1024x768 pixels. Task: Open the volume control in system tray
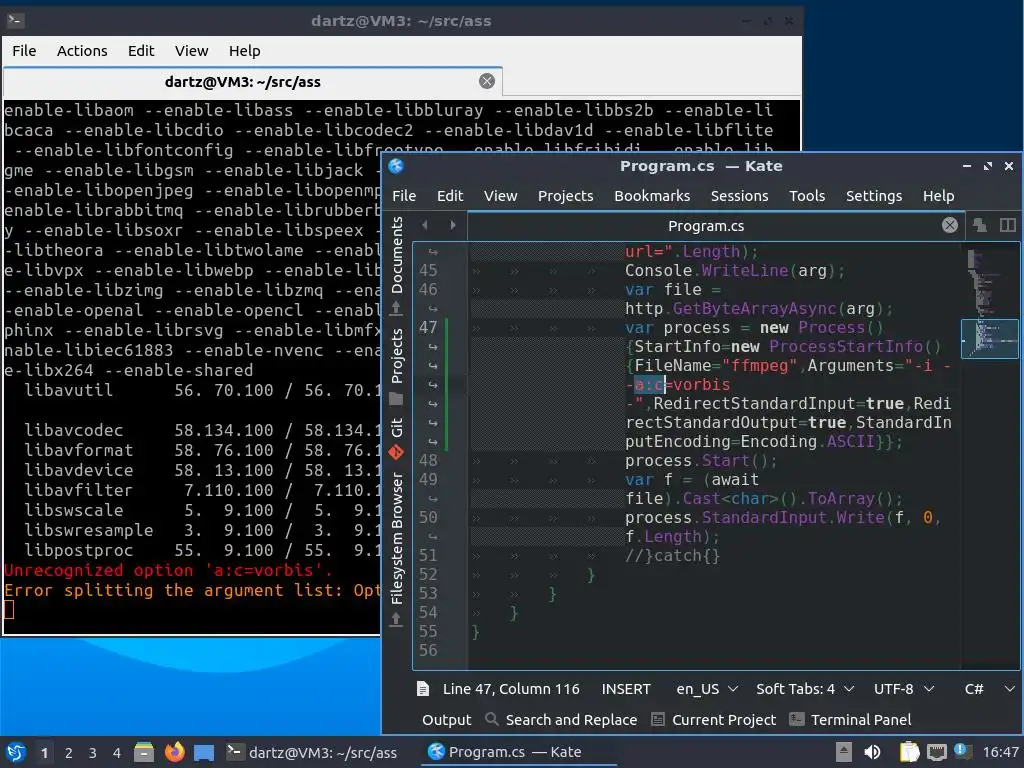pyautogui.click(x=872, y=752)
